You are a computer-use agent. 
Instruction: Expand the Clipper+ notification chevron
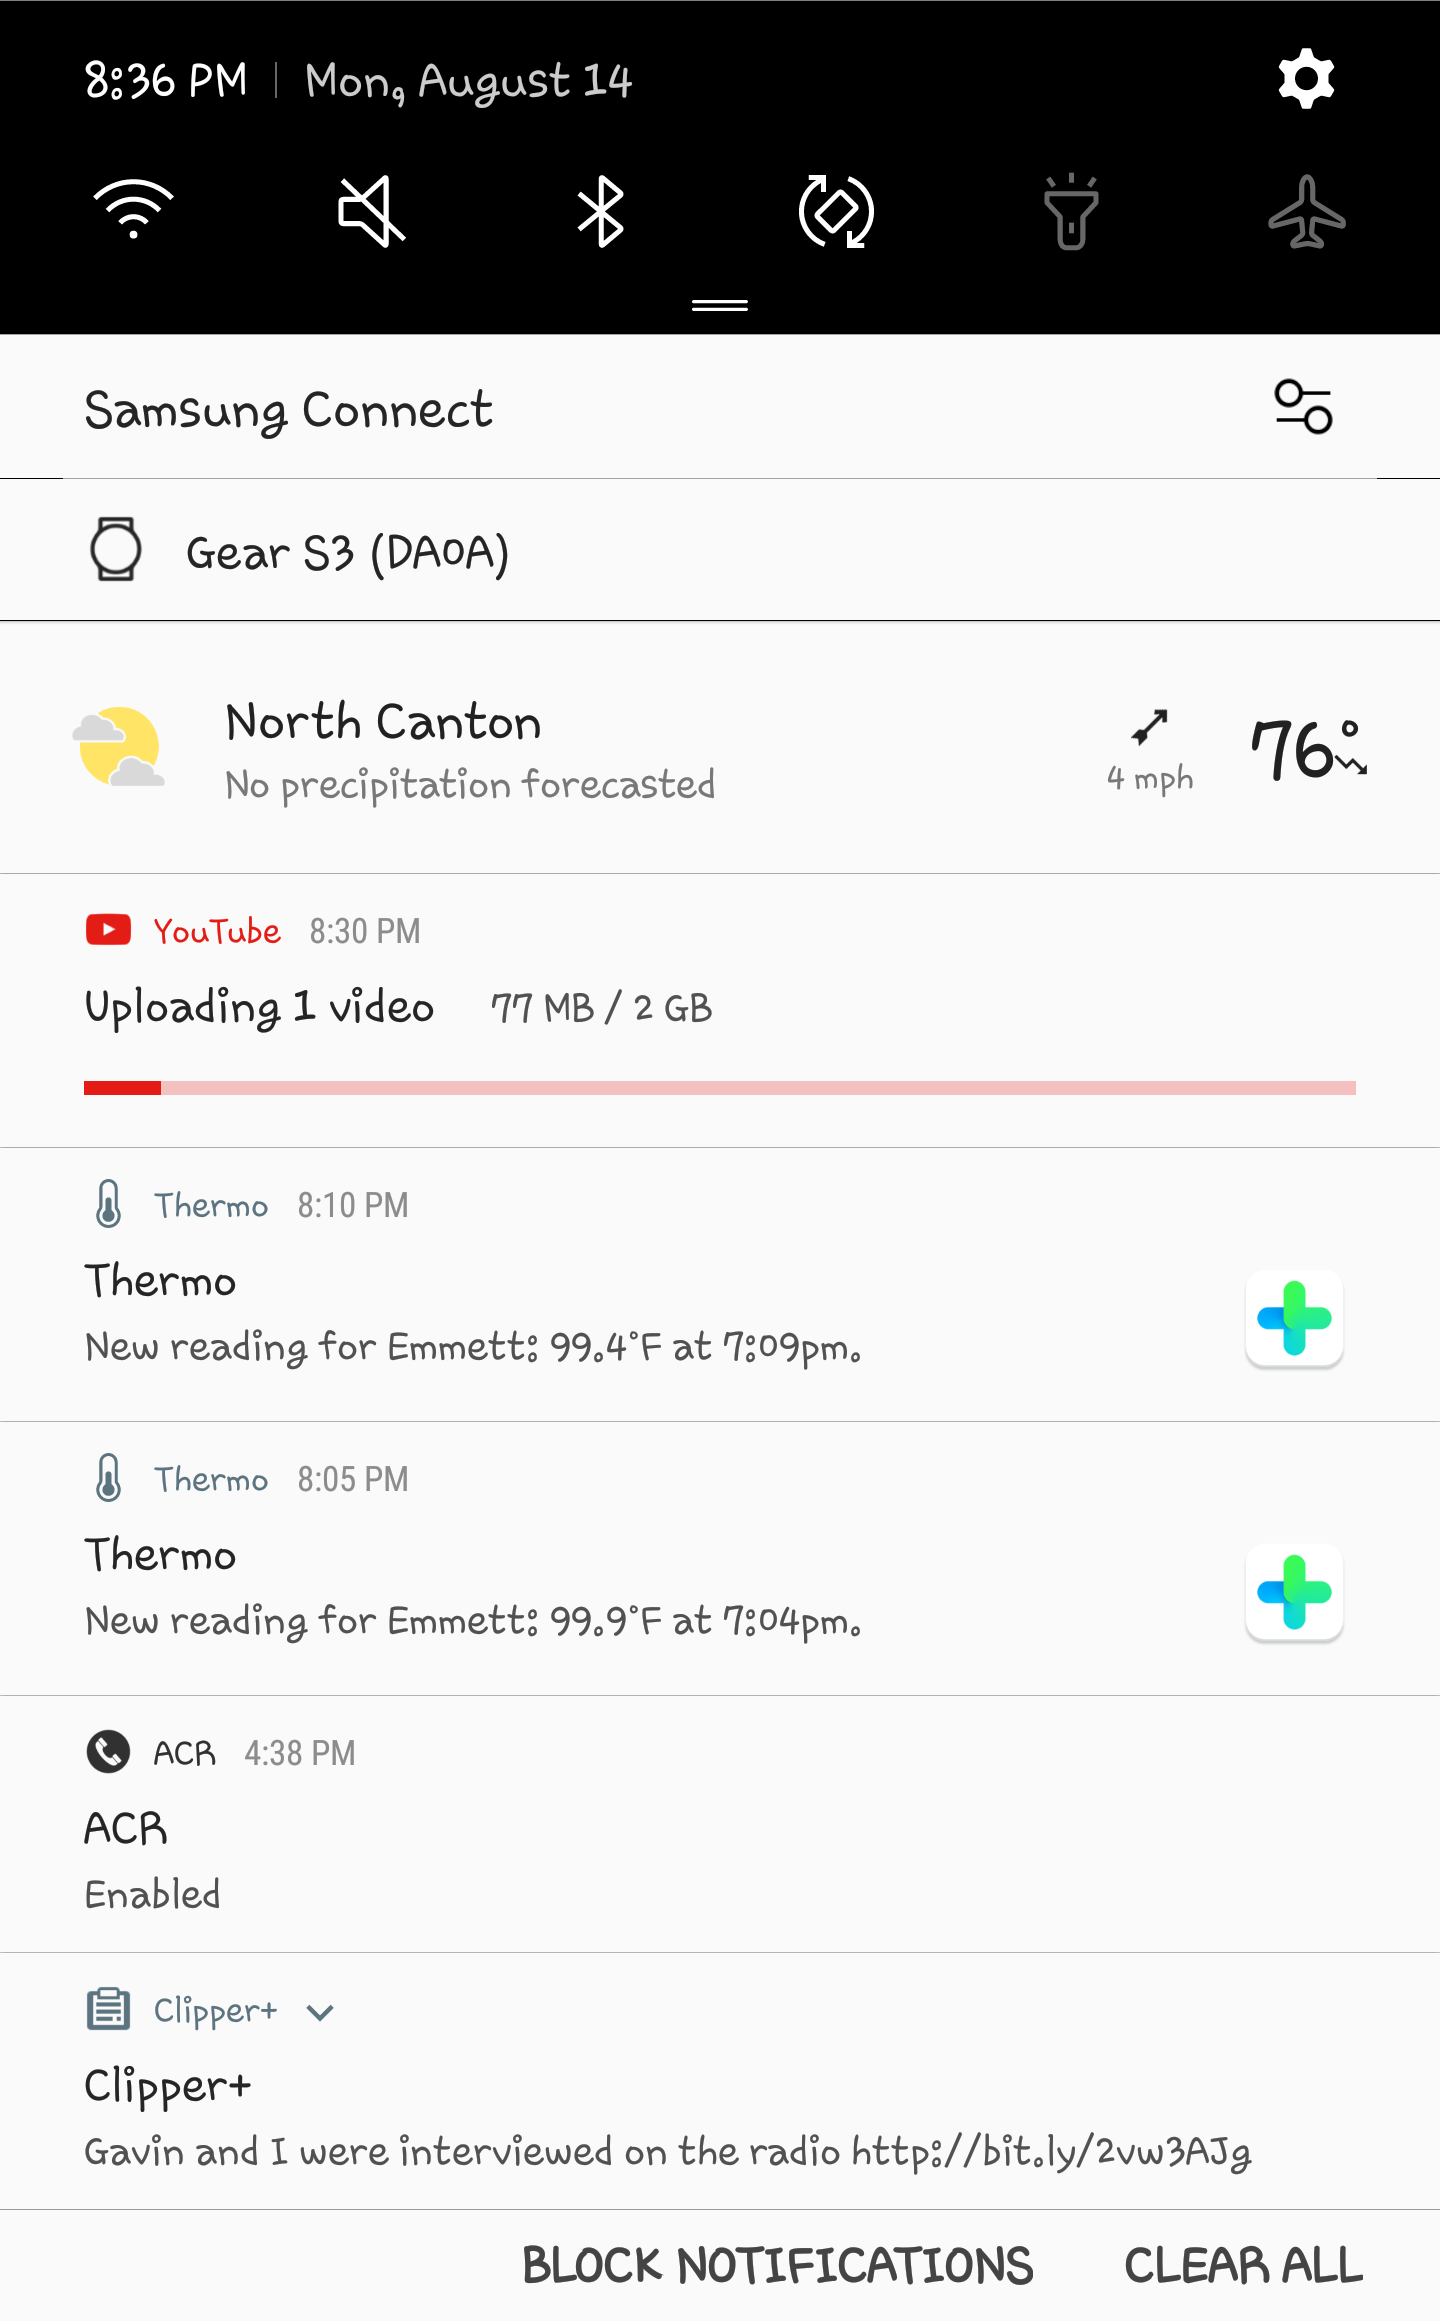(320, 2012)
